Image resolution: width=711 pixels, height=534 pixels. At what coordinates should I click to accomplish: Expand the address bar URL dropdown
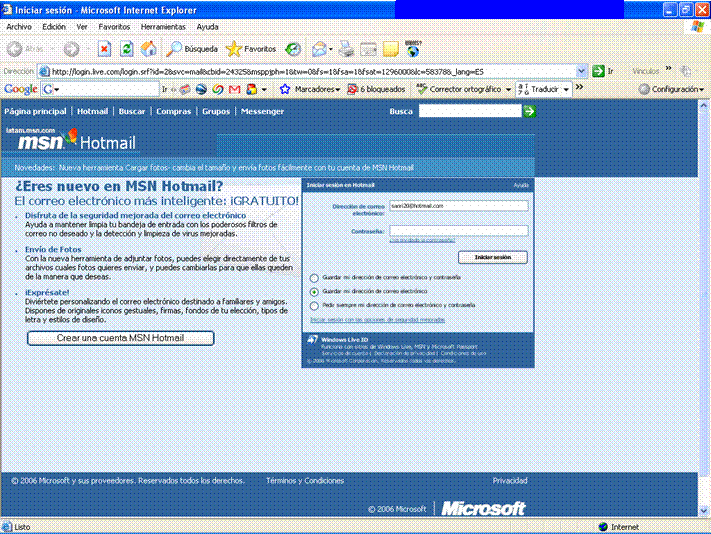(x=582, y=71)
